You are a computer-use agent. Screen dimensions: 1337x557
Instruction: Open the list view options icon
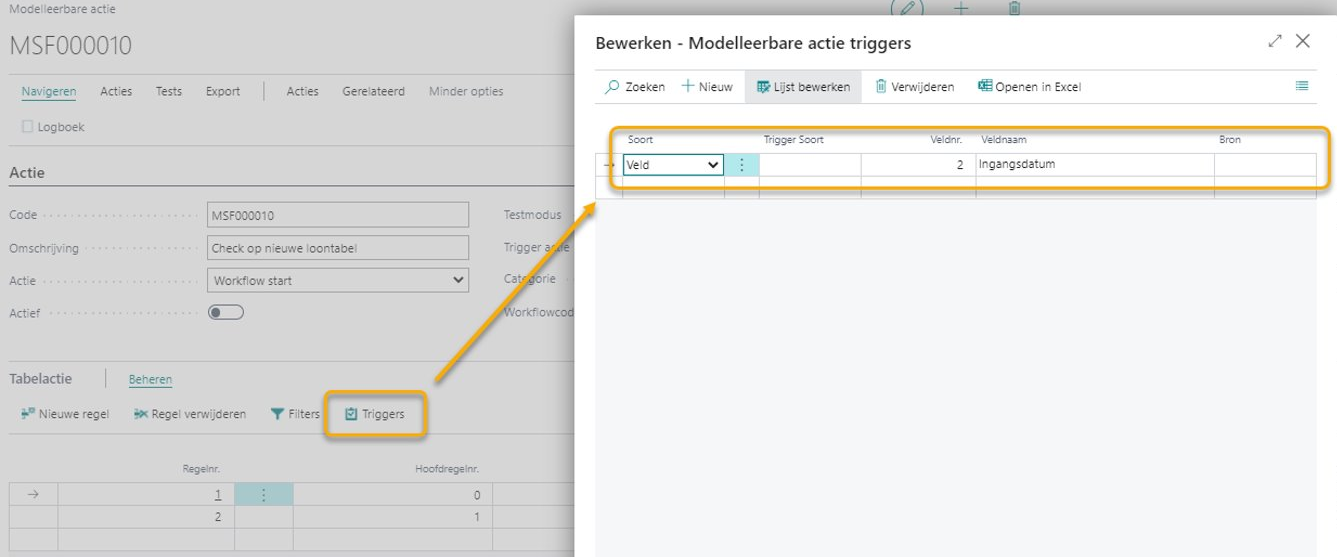pos(1302,87)
